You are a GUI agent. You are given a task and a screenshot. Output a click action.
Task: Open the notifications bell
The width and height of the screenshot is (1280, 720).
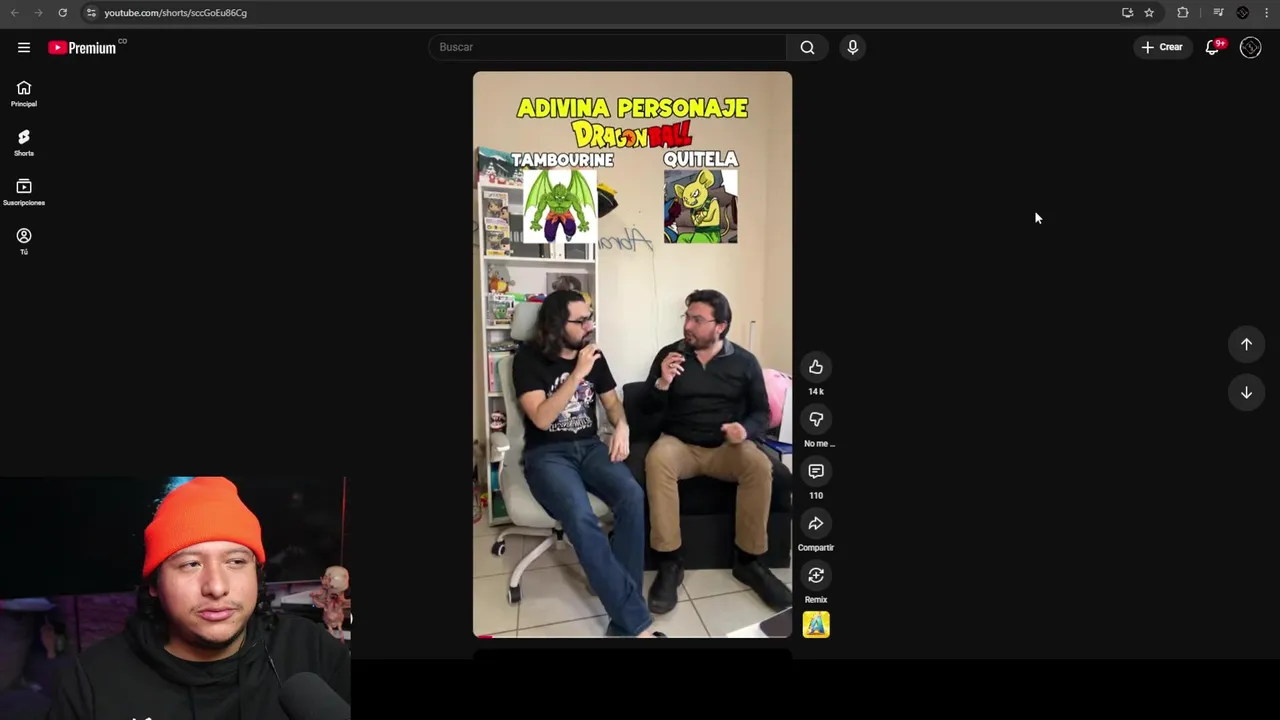(x=1213, y=47)
